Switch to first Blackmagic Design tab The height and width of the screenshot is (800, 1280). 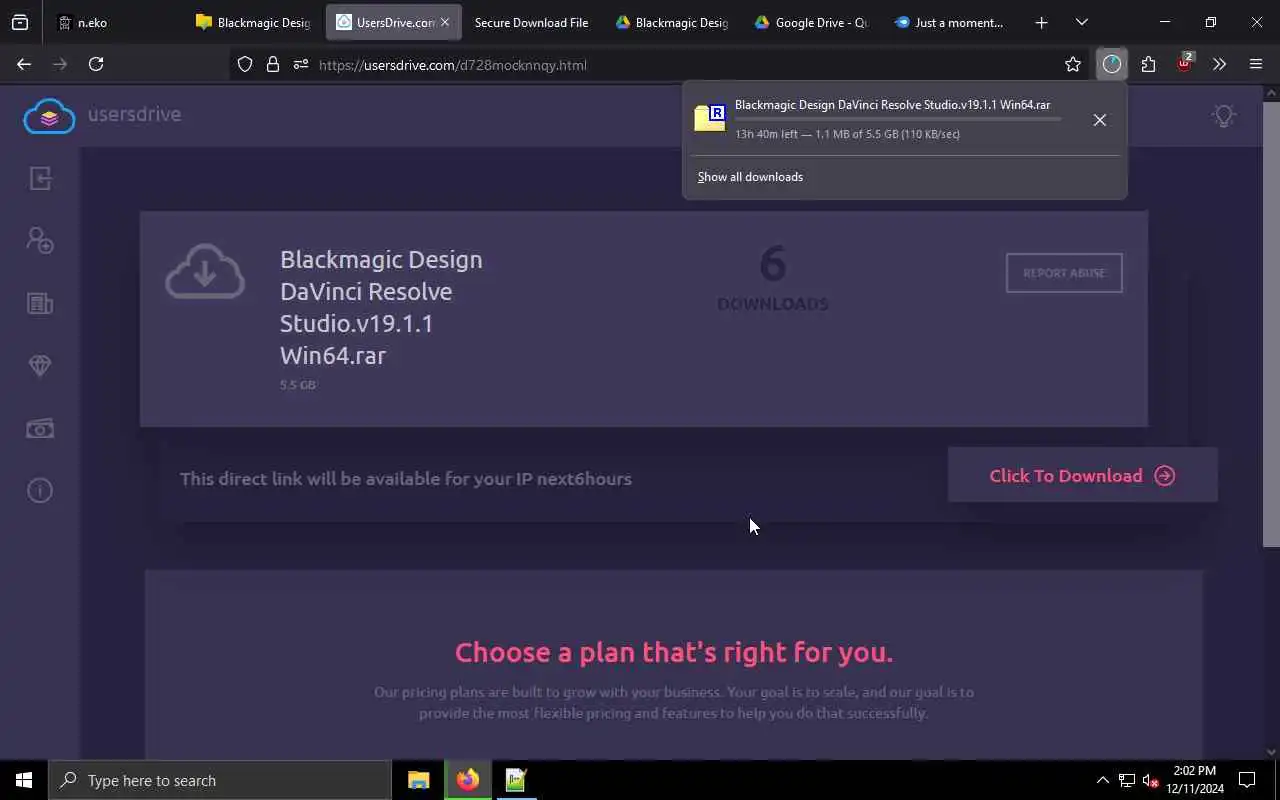253,22
